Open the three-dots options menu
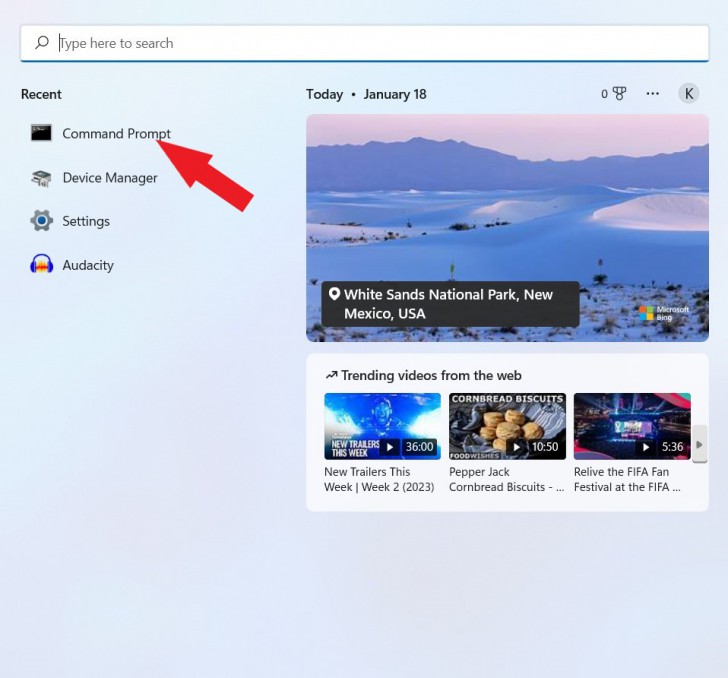The image size is (728, 678). click(652, 94)
